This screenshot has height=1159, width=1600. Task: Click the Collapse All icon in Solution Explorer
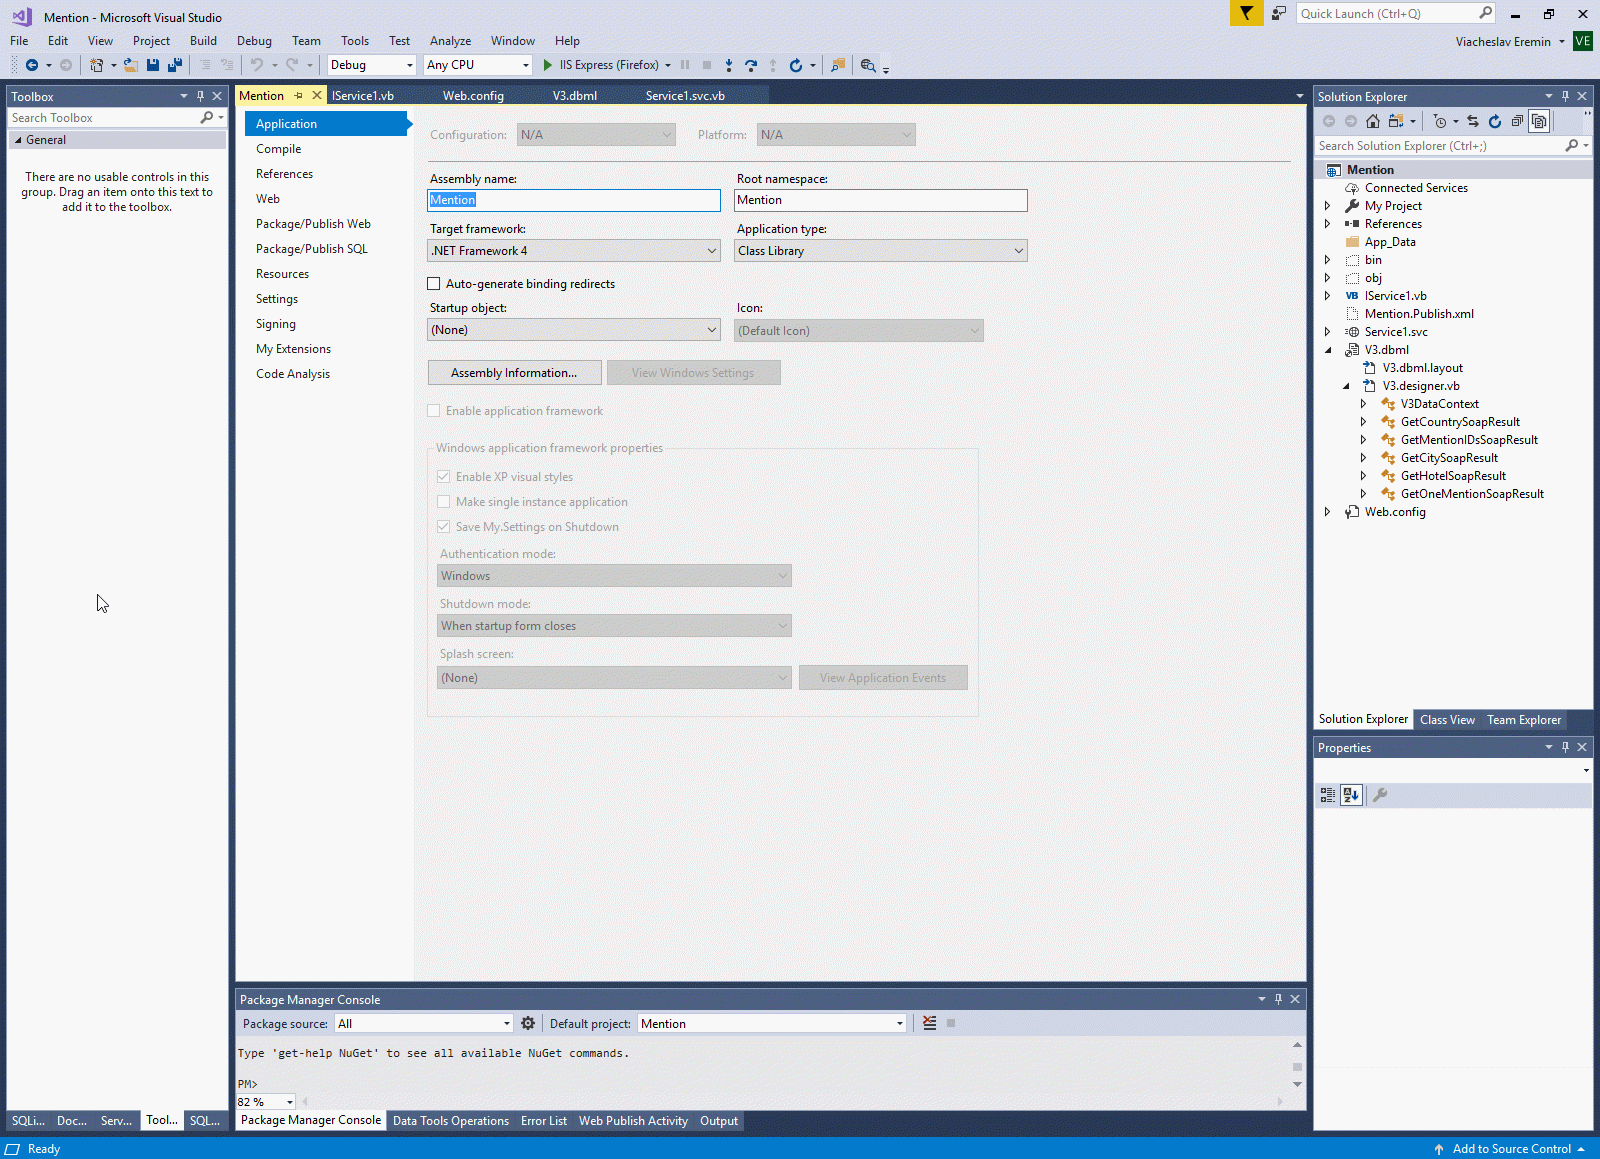1517,121
